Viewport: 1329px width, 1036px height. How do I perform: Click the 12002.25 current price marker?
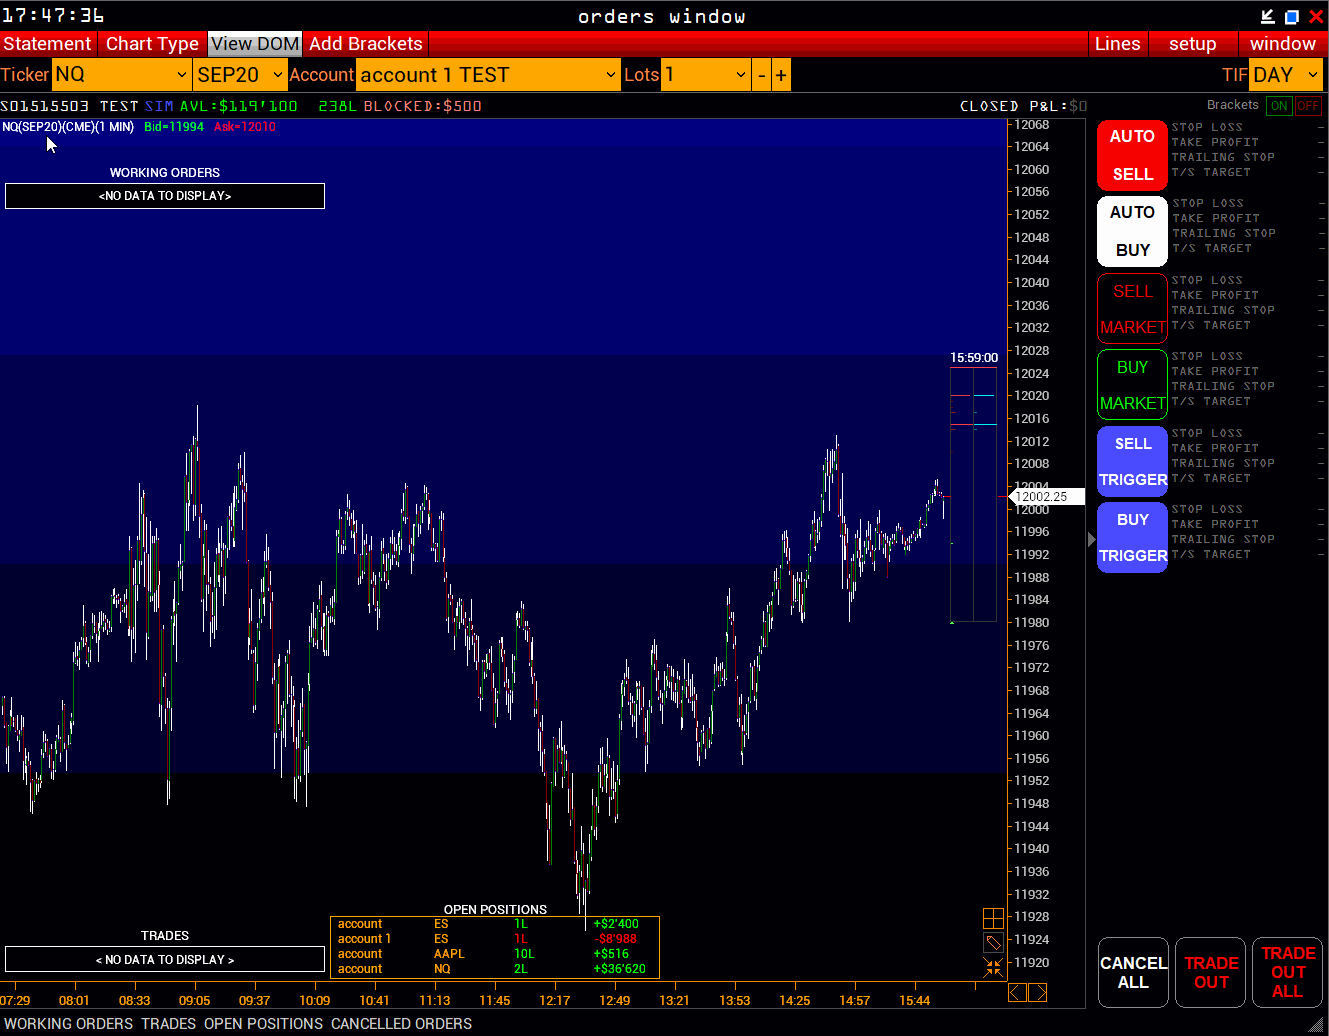click(1045, 497)
